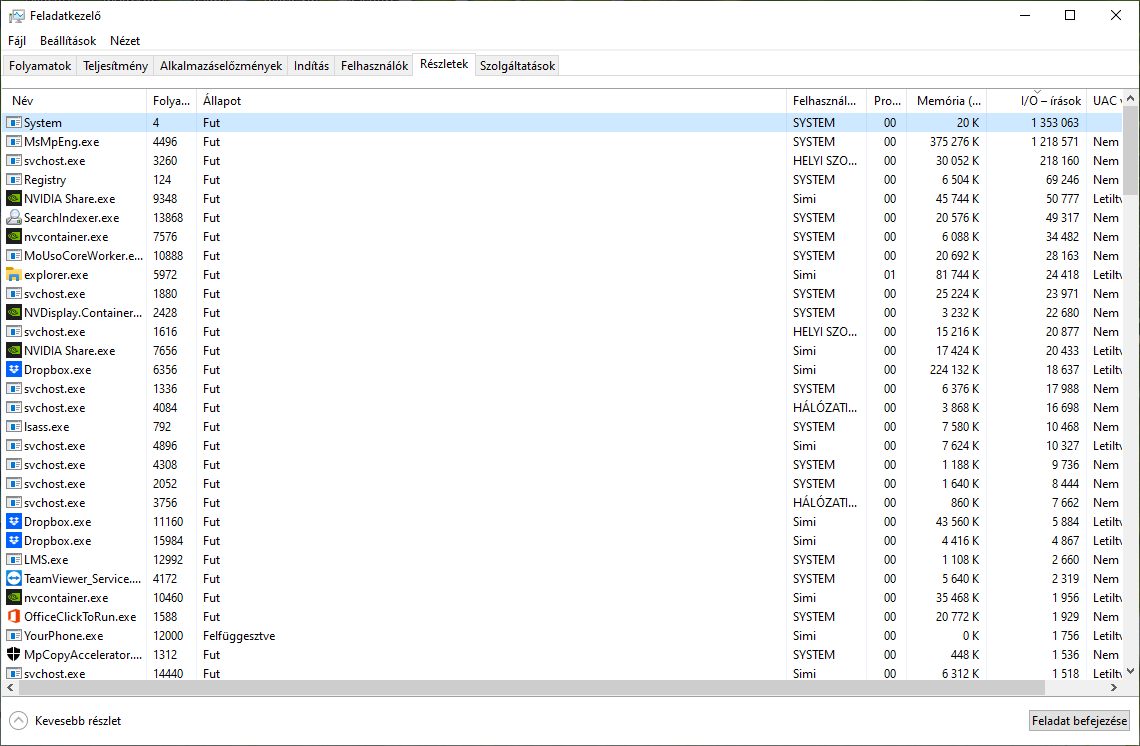Screen dimensions: 1140x746
Task: Open the Nézet menu
Action: (x=124, y=41)
